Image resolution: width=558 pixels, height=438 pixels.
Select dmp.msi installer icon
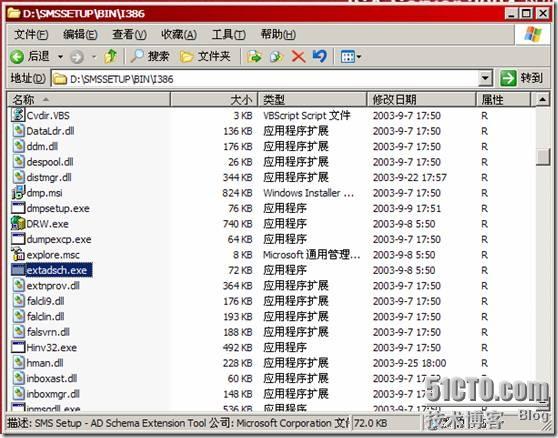[x=18, y=192]
